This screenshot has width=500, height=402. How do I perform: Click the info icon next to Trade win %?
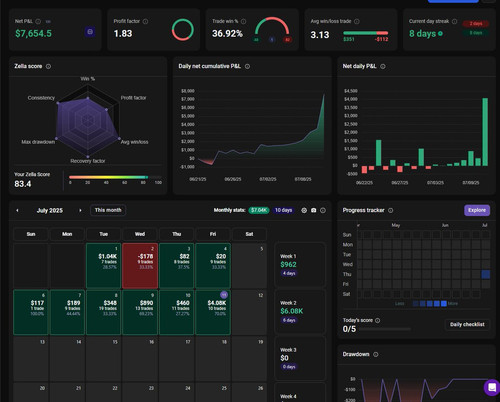point(243,21)
